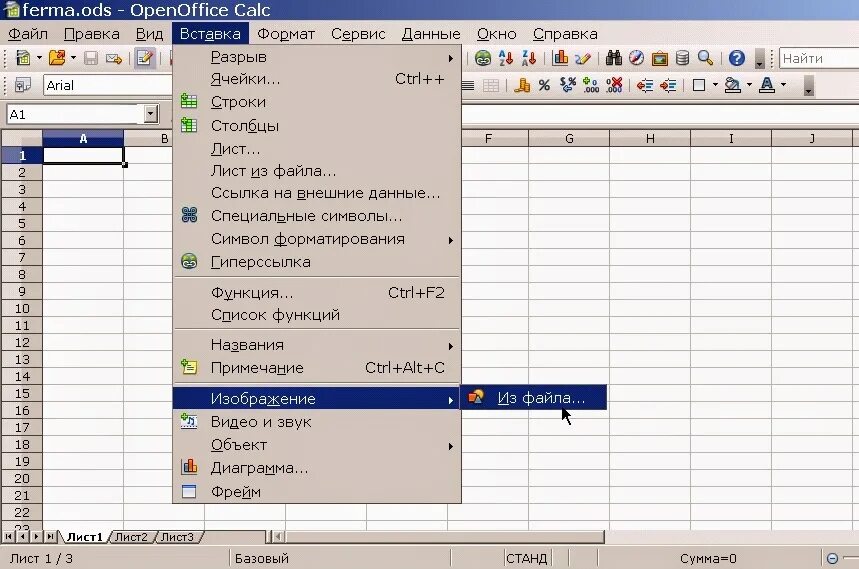Open the Borders dropdown arrow
The width and height of the screenshot is (859, 569).
tap(715, 85)
